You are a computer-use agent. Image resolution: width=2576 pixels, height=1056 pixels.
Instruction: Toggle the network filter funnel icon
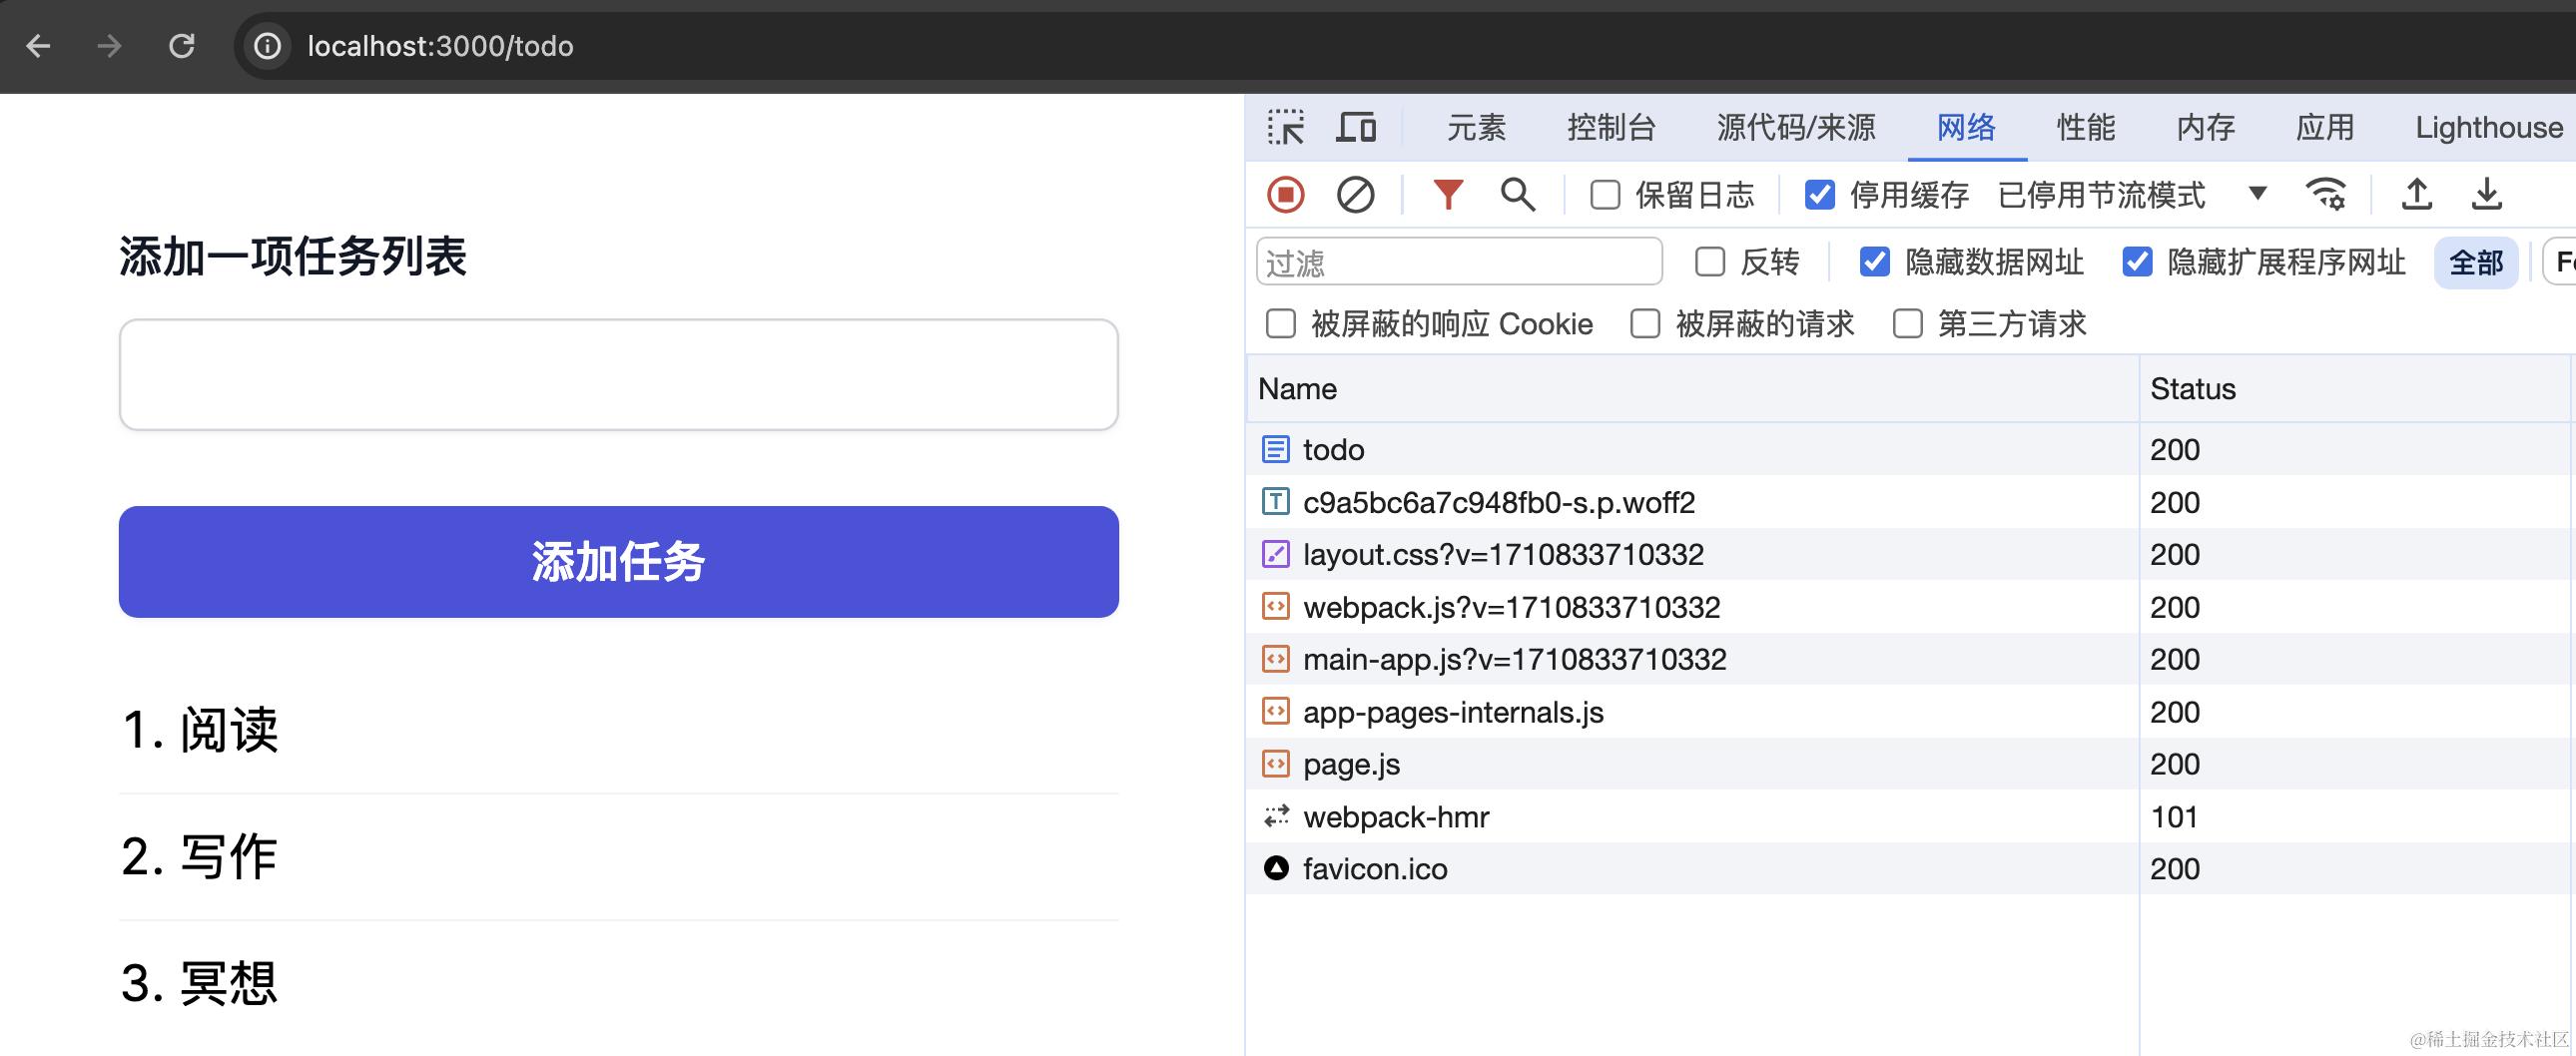[1447, 194]
